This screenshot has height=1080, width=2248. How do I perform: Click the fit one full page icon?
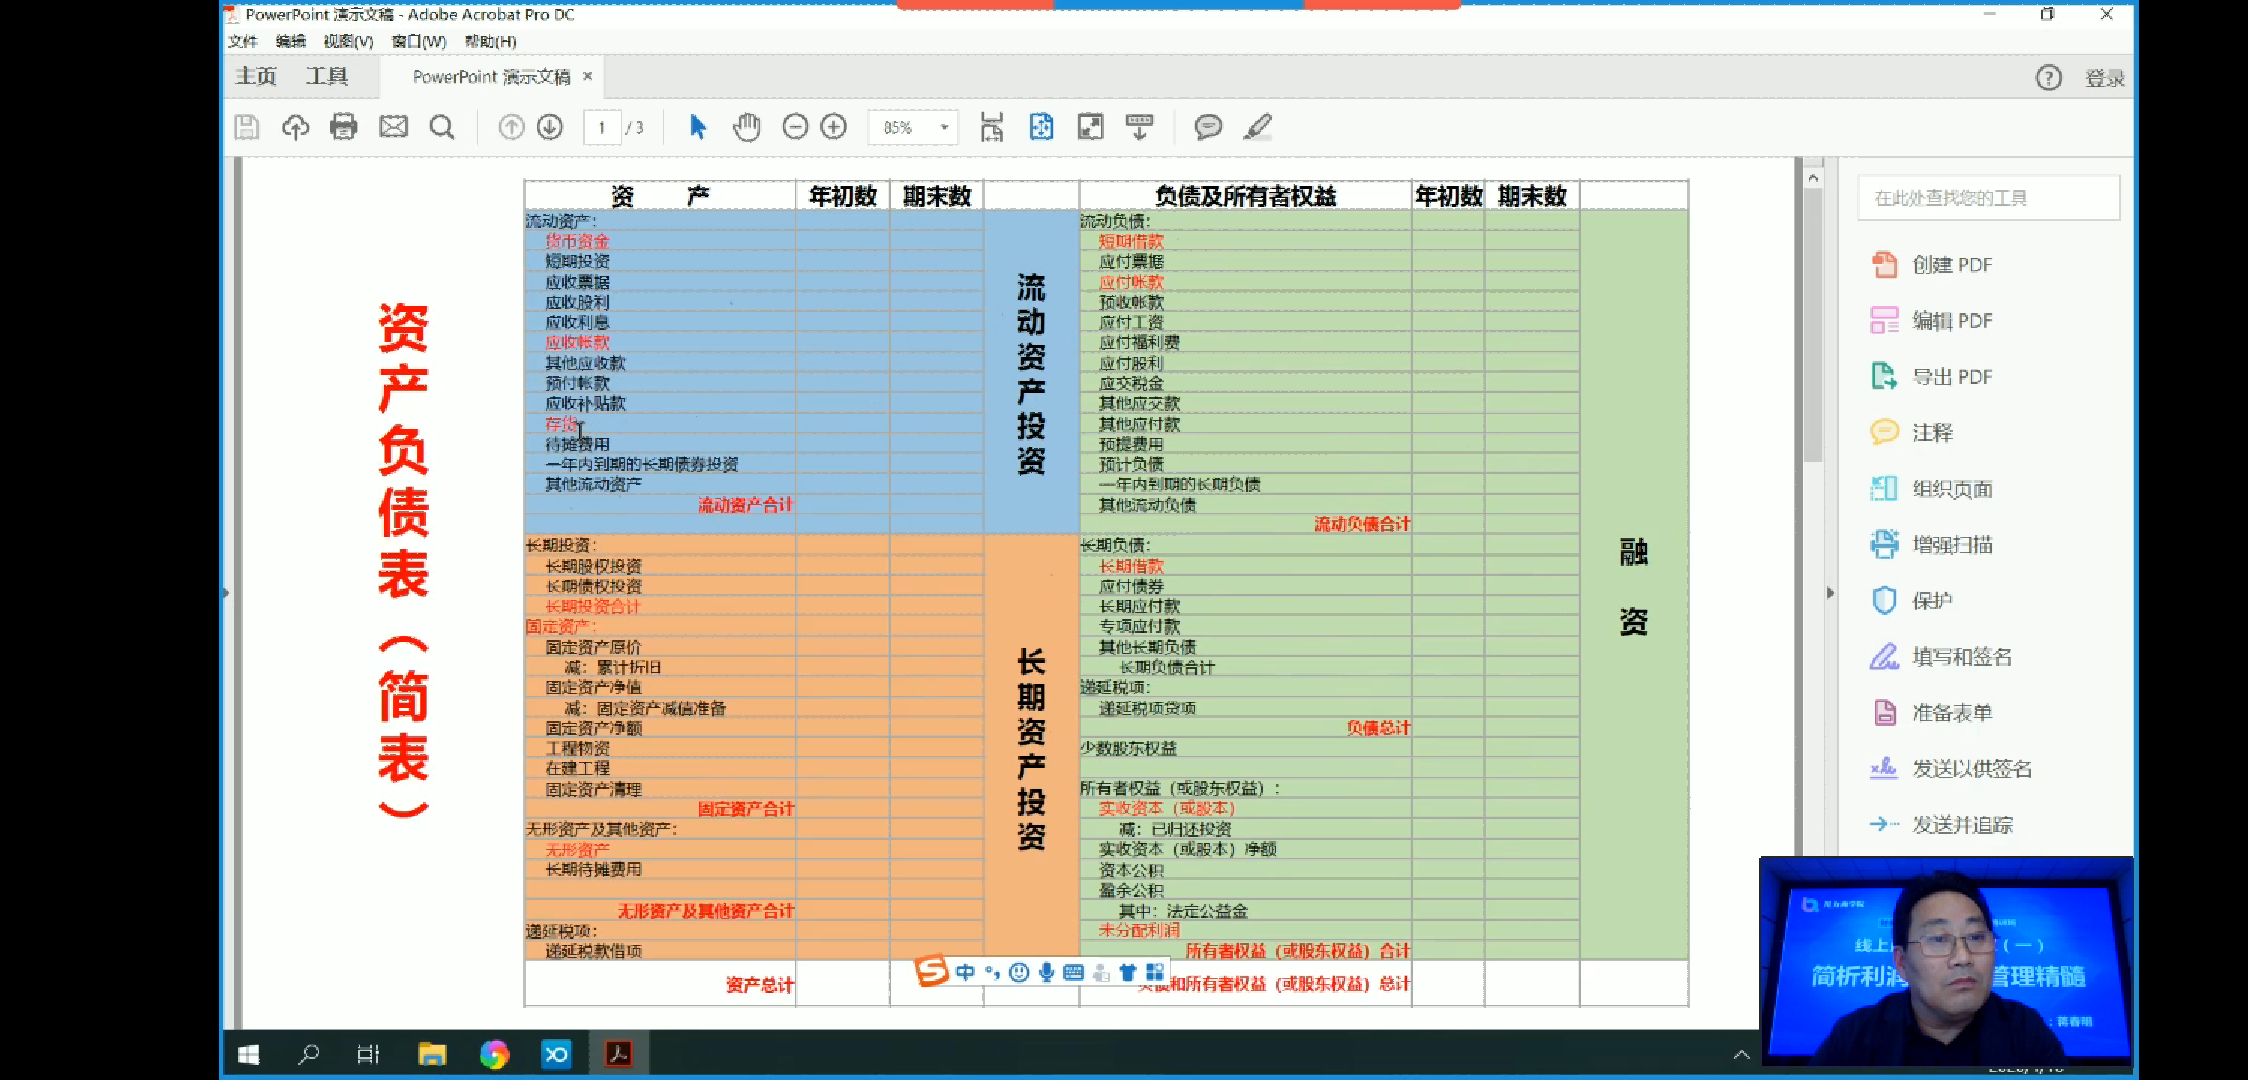click(1041, 127)
